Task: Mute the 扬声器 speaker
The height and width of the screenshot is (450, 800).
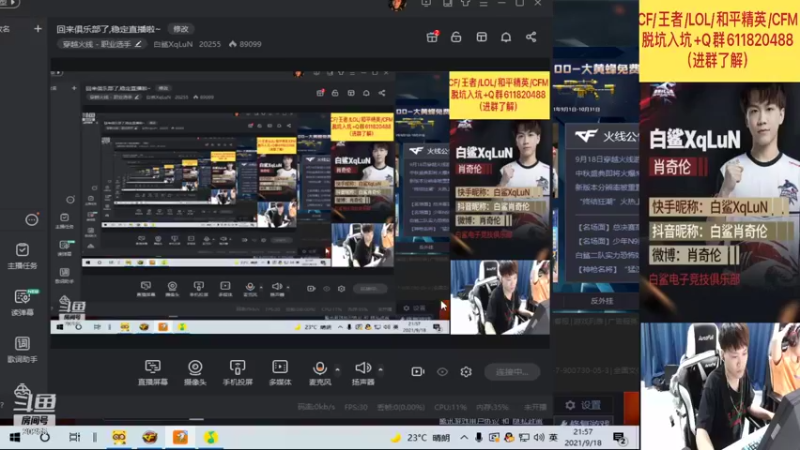Action: (363, 372)
